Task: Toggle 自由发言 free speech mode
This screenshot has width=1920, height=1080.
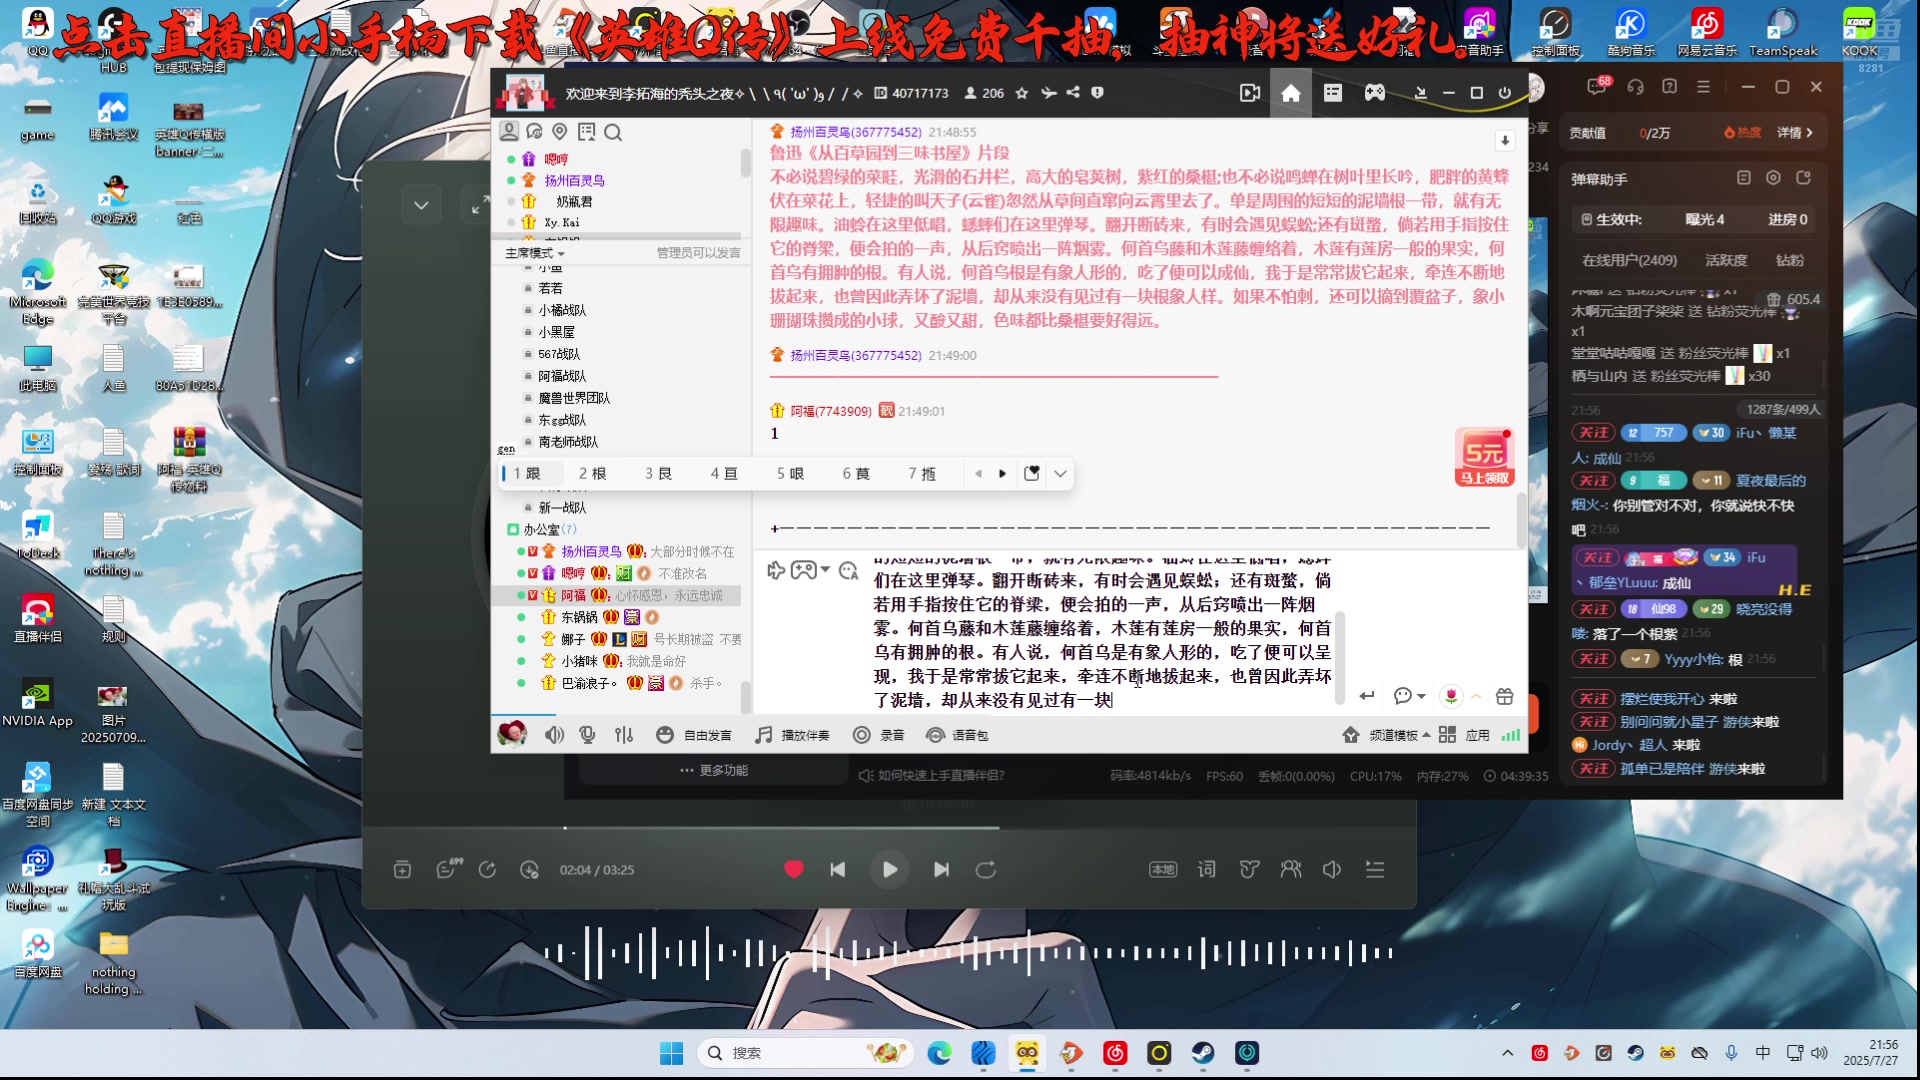Action: (693, 735)
